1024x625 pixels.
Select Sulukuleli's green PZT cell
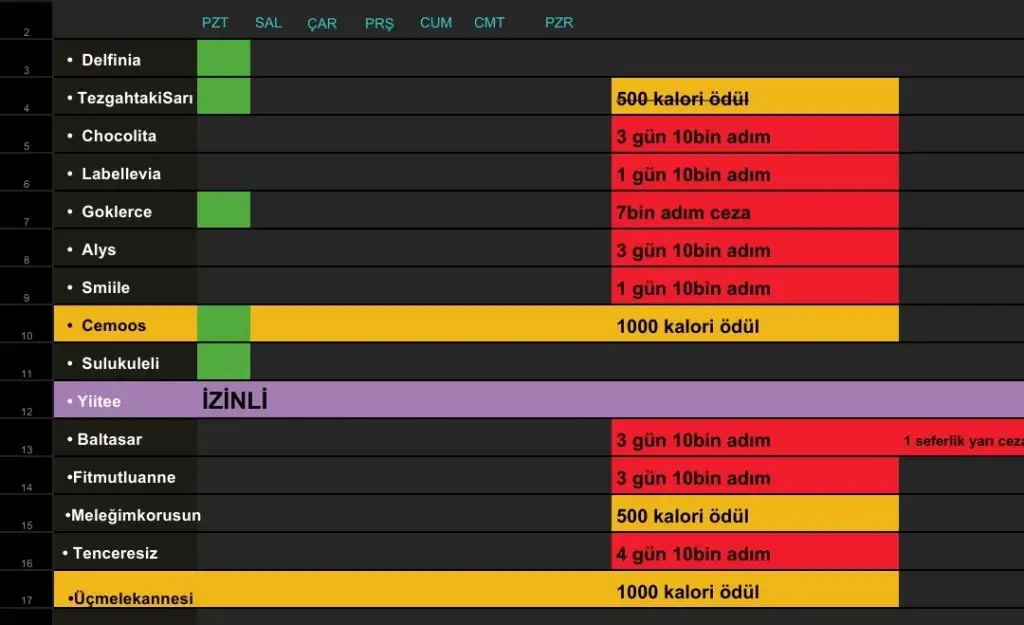223,362
